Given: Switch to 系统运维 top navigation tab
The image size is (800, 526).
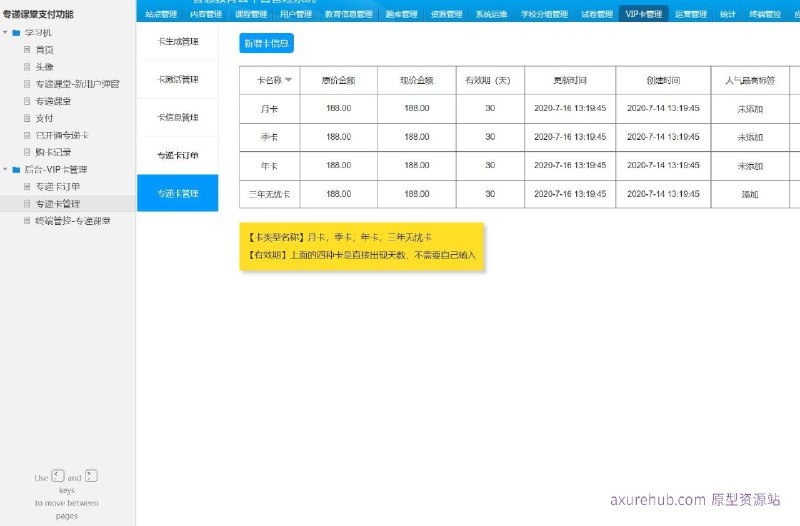Looking at the screenshot, I should 491,14.
